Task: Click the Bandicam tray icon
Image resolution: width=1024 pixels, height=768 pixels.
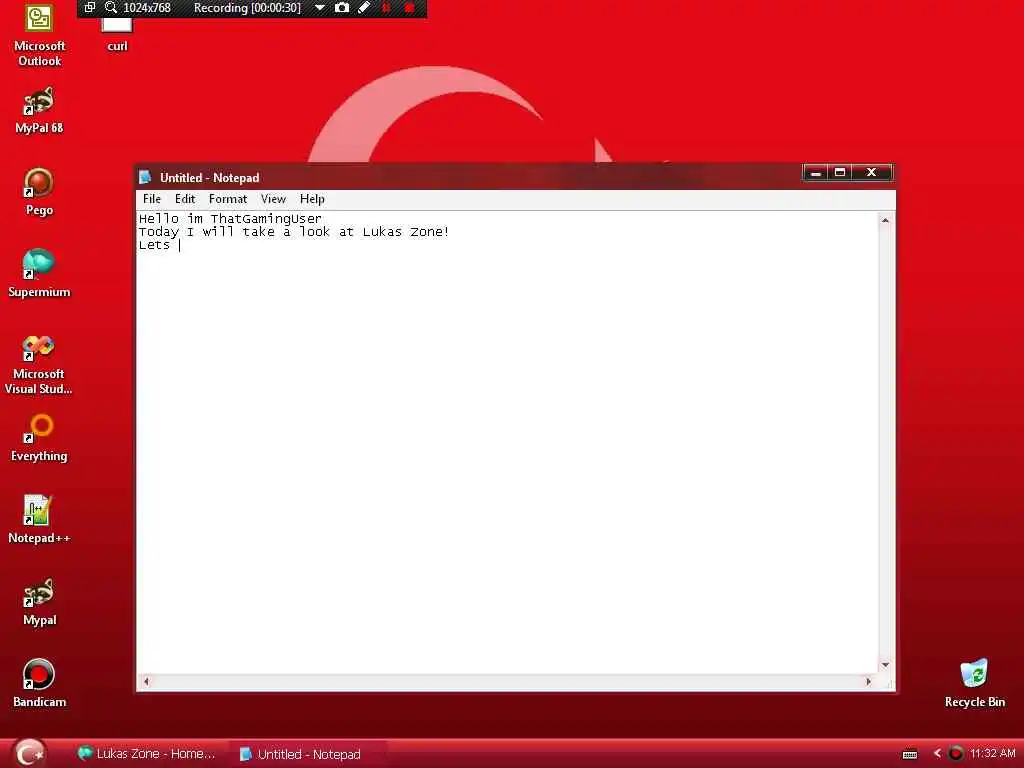Action: tap(955, 754)
